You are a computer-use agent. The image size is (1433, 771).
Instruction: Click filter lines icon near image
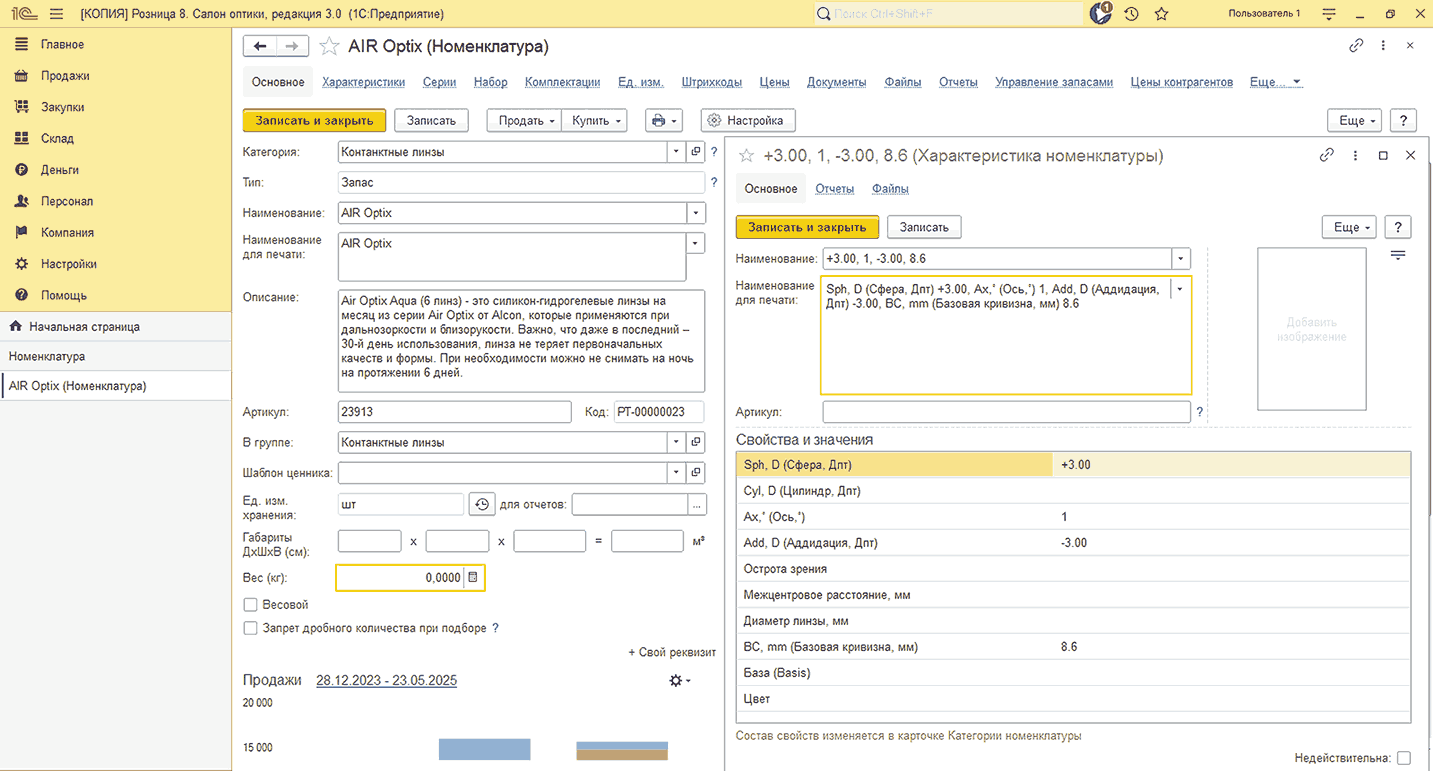click(x=1398, y=256)
